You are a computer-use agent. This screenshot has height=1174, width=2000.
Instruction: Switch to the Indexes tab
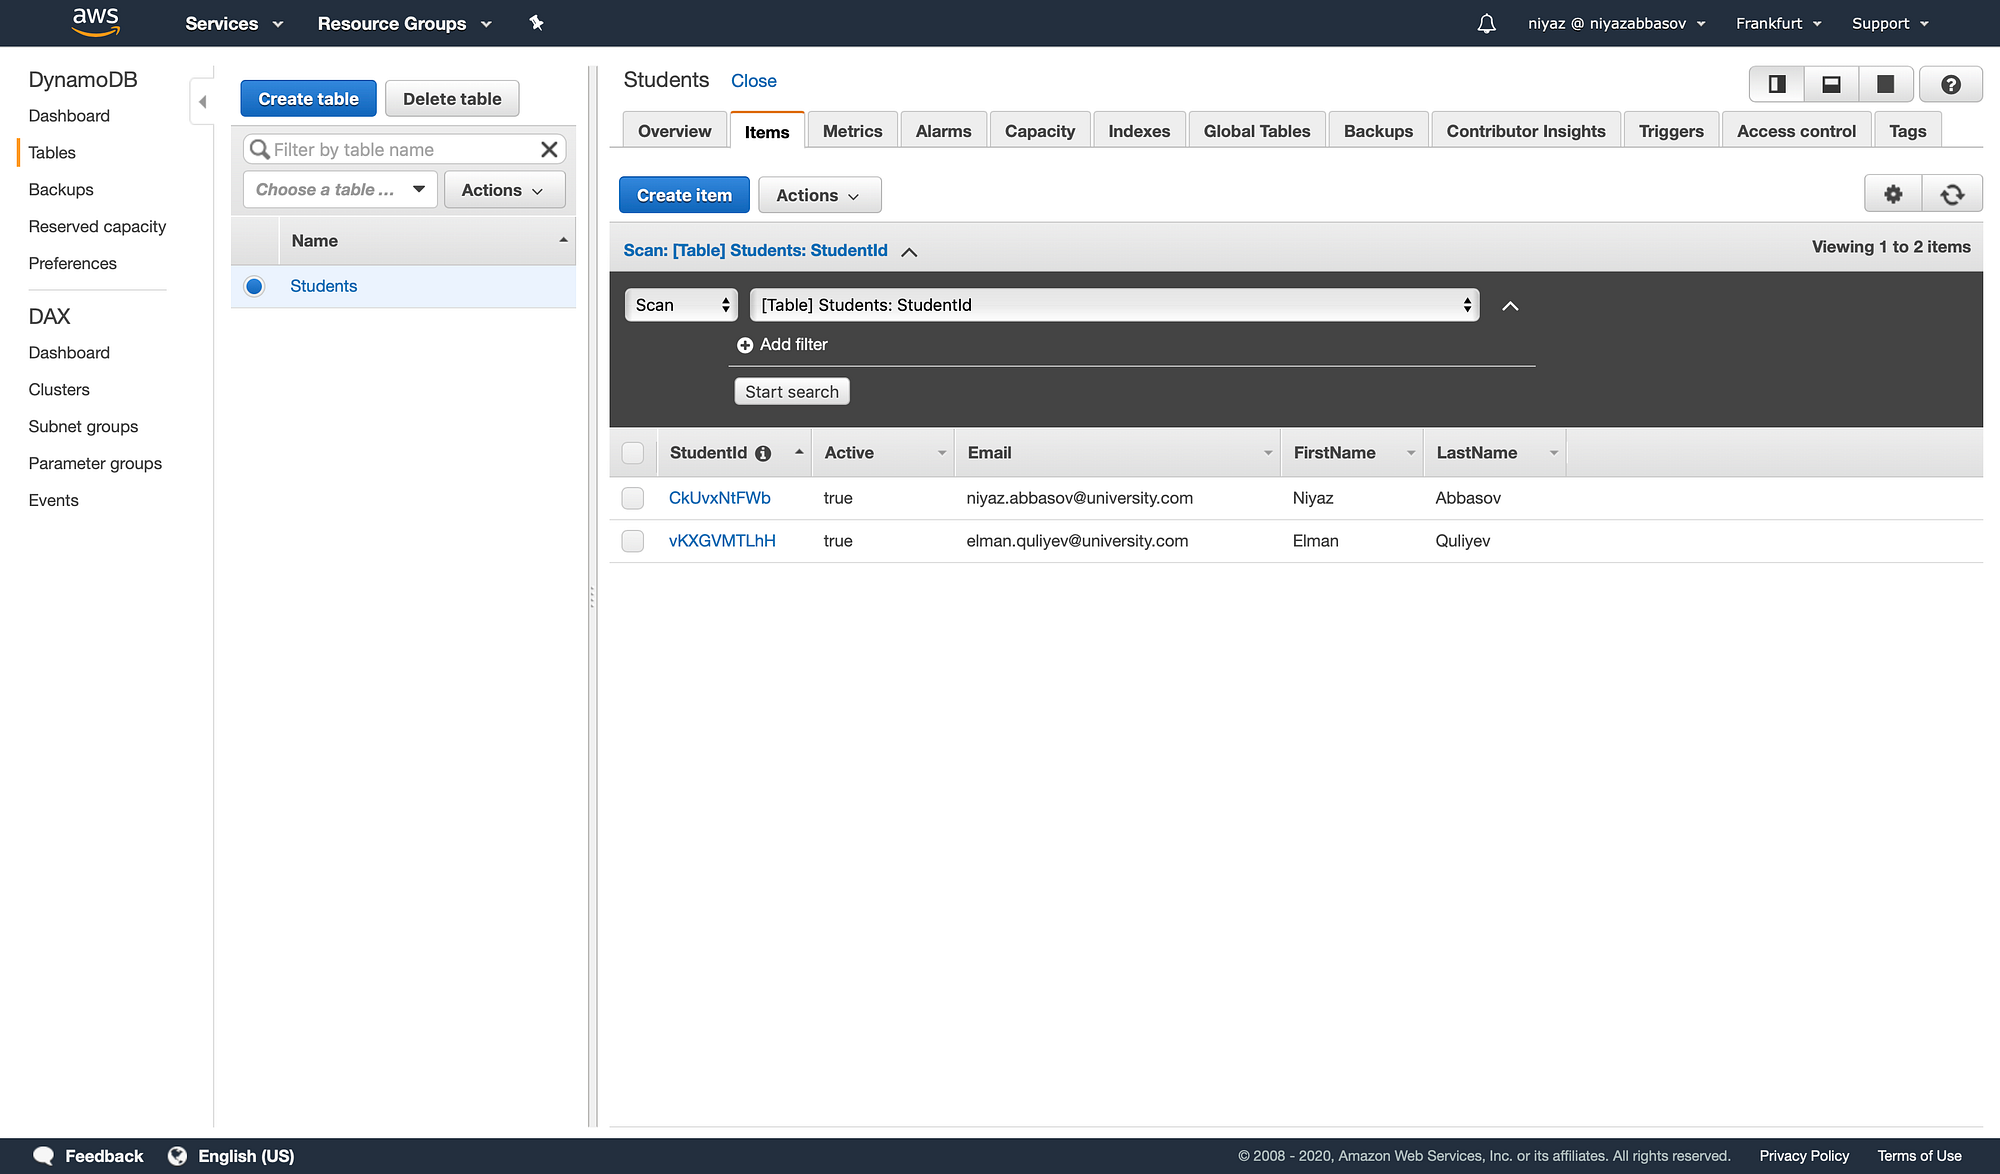coord(1138,130)
